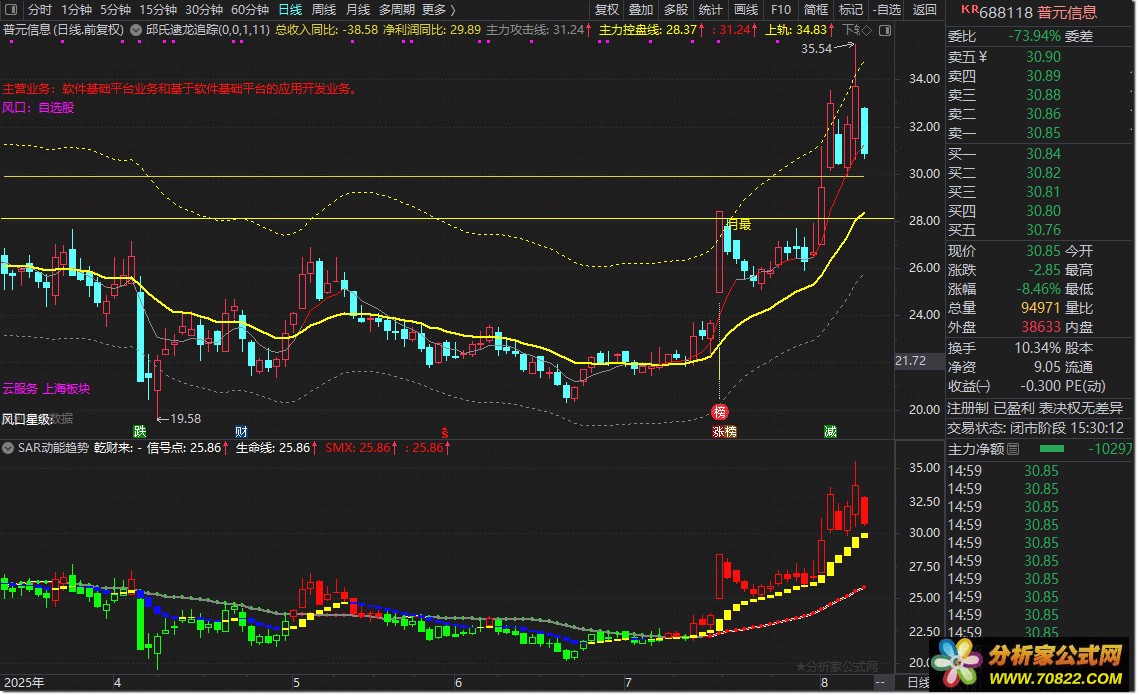
Task: Click the 标记 mark button
Action: click(851, 9)
